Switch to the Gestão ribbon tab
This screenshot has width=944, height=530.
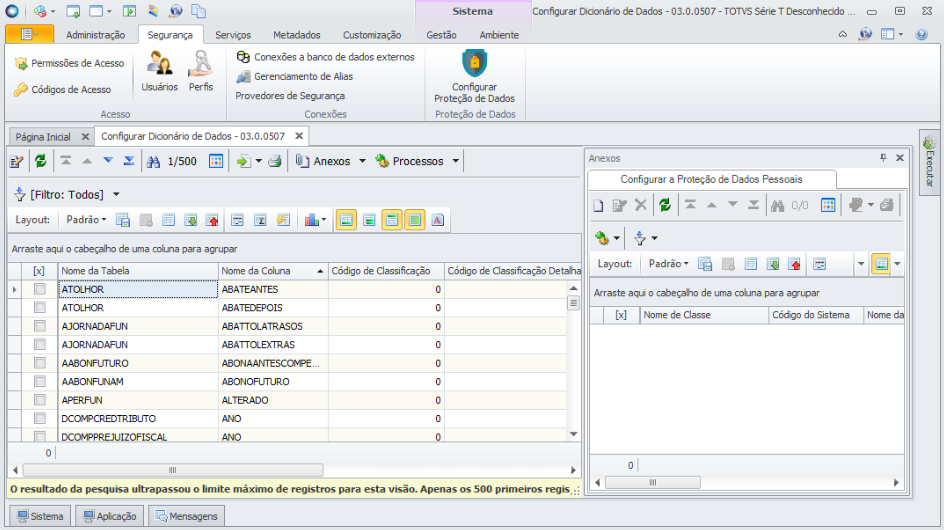click(x=441, y=35)
